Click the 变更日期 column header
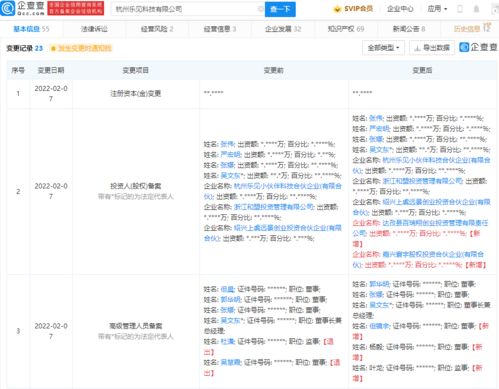 [x=51, y=70]
